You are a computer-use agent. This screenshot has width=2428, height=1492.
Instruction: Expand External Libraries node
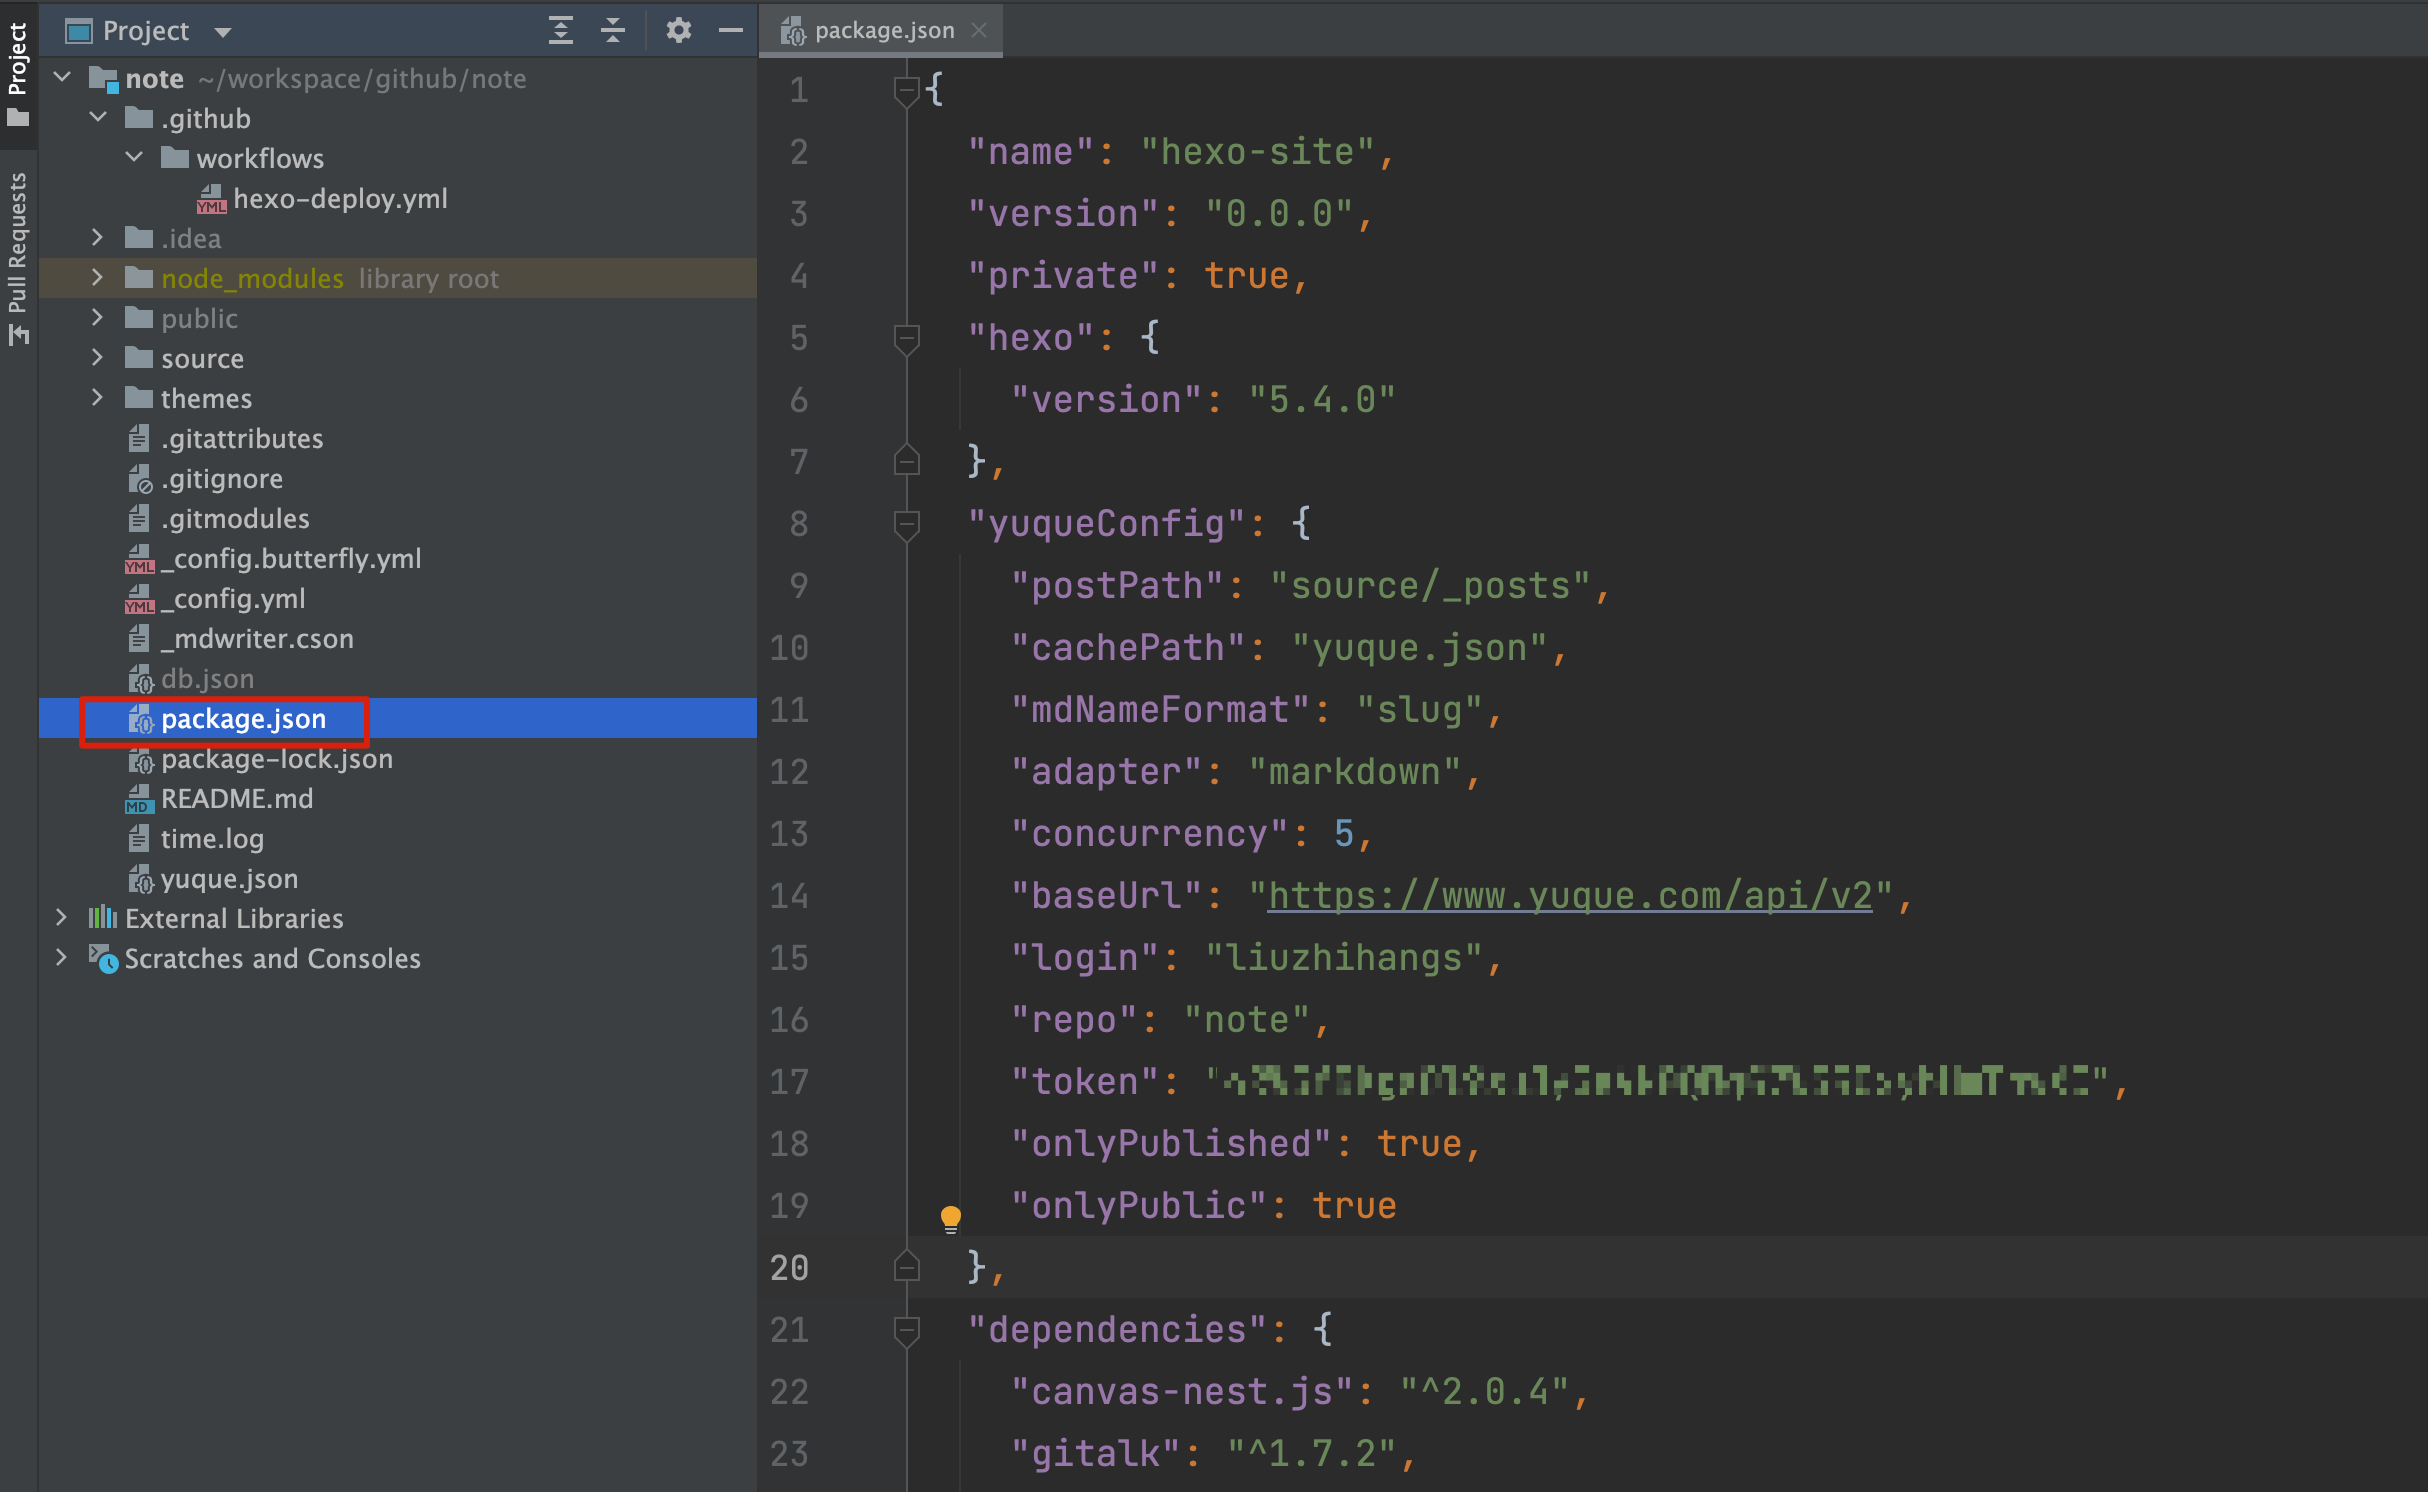(x=61, y=918)
